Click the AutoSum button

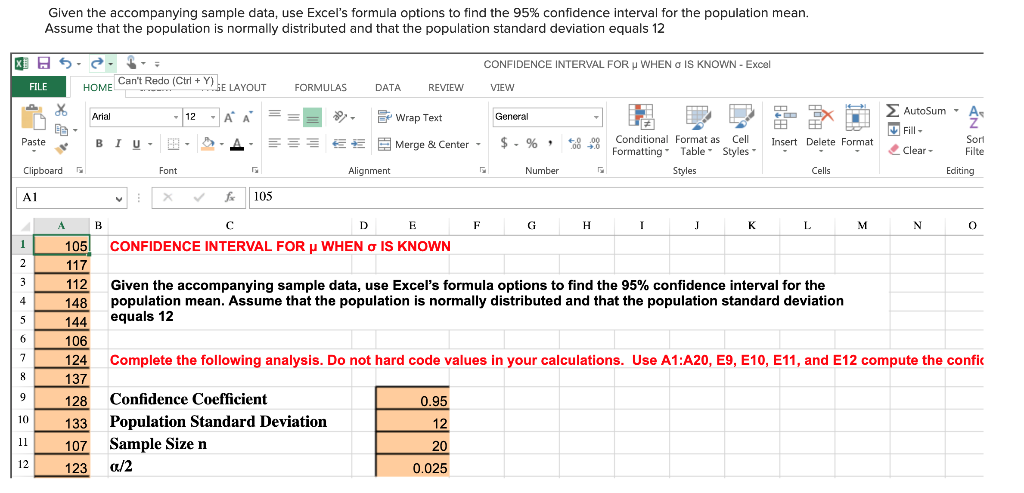coord(917,110)
